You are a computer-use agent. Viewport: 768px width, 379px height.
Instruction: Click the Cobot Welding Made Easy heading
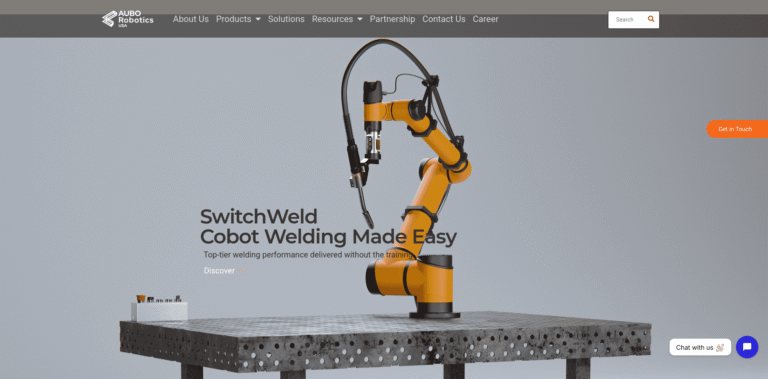pyautogui.click(x=328, y=237)
